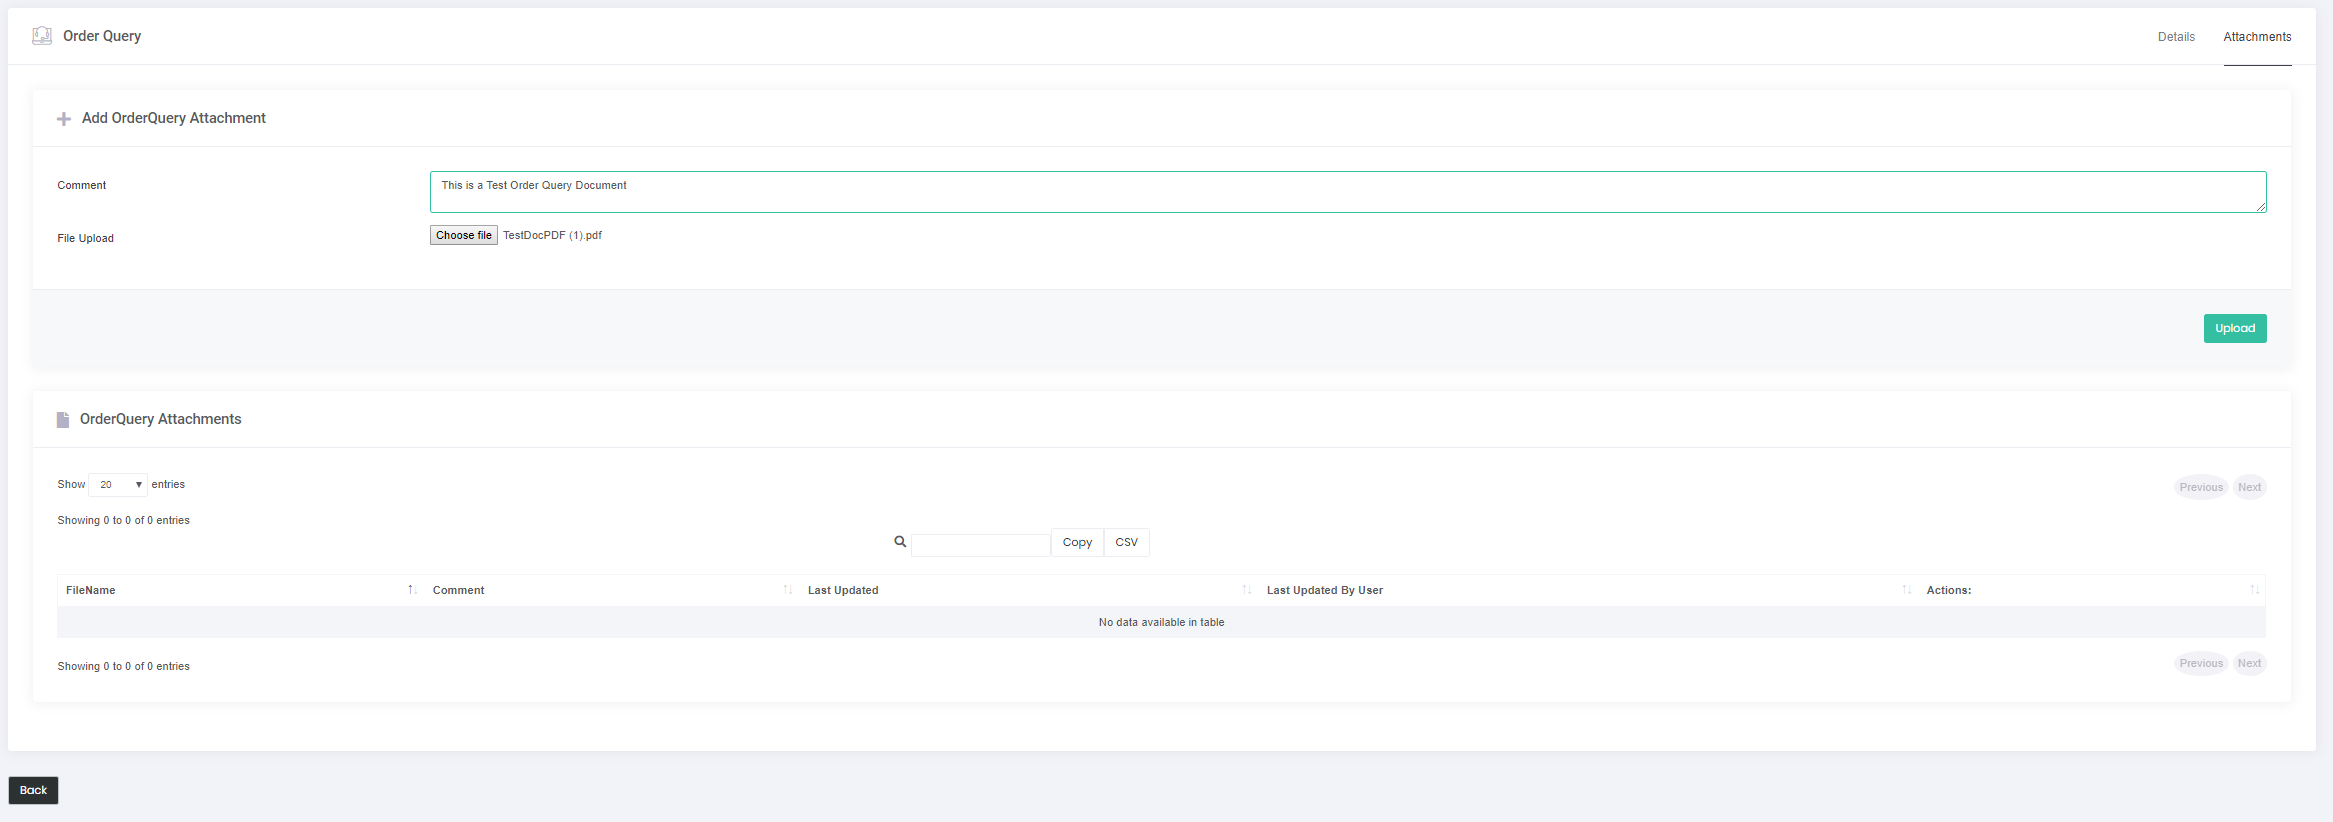
Task: Switch to the Attachments tab
Action: 2257,37
